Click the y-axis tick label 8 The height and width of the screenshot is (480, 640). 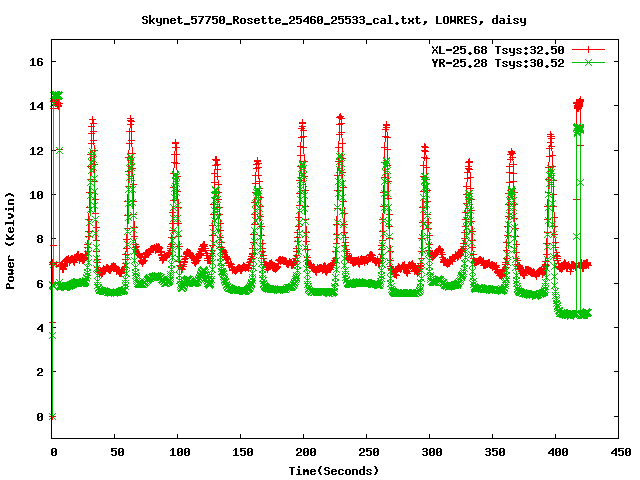[x=40, y=239]
